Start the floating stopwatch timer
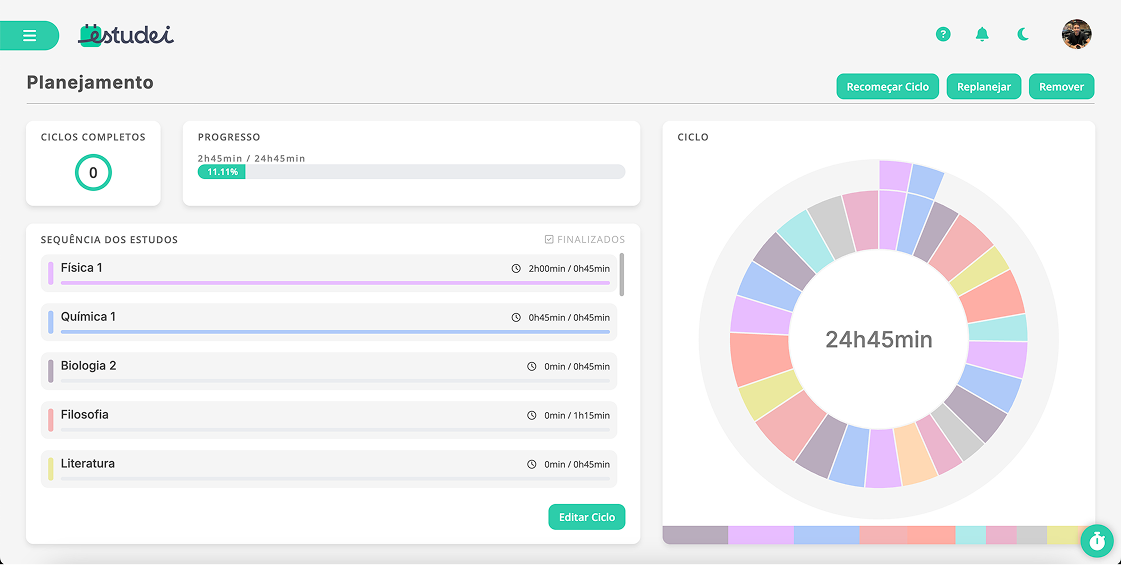Viewport: 1122px width, 565px height. 1097,541
